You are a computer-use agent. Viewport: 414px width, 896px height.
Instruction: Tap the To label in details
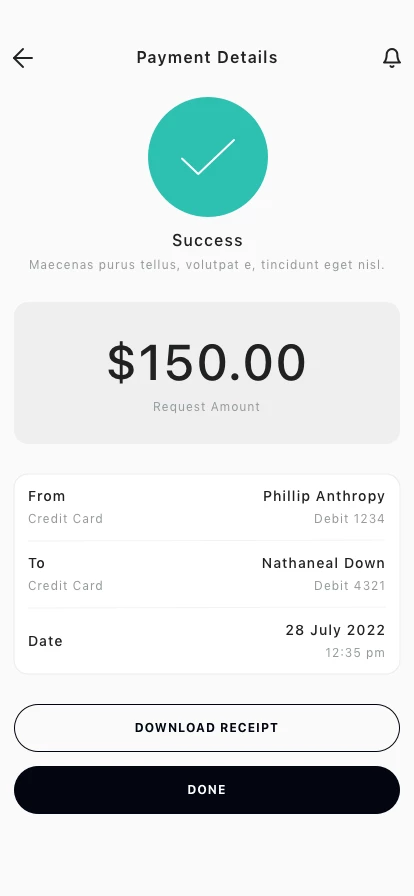click(x=37, y=563)
